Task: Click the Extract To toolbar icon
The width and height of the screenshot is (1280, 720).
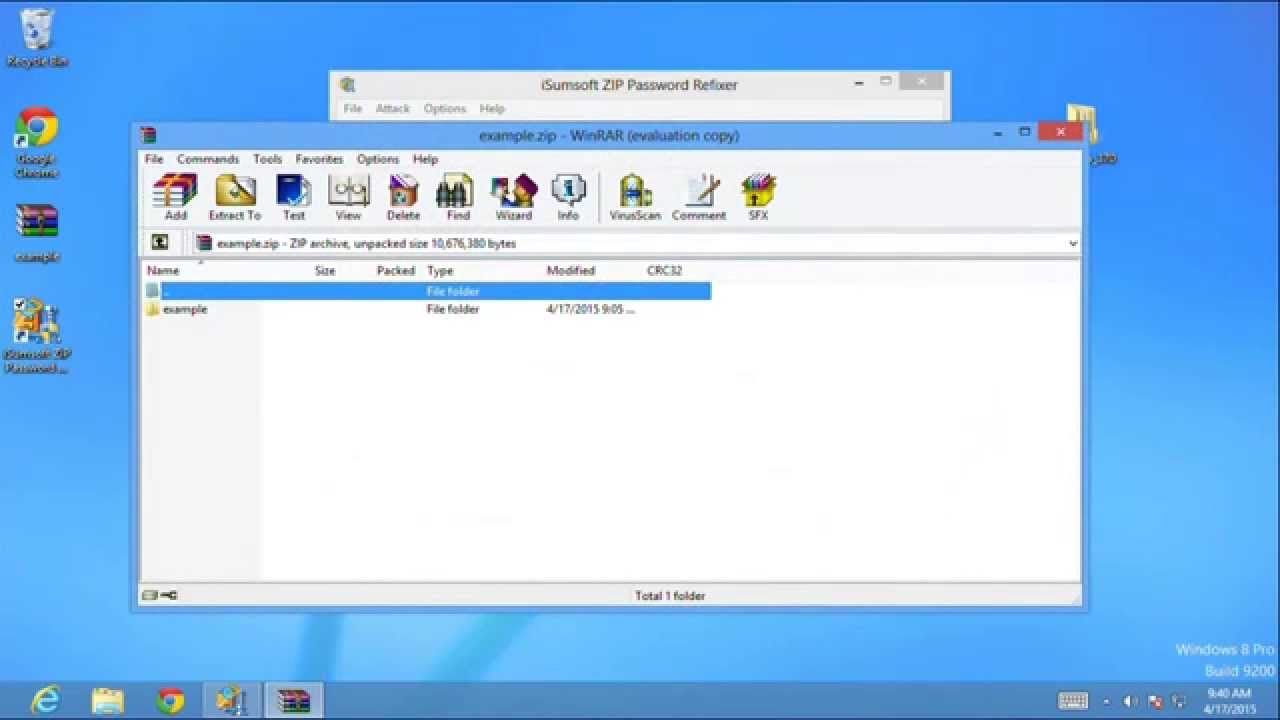Action: 235,197
